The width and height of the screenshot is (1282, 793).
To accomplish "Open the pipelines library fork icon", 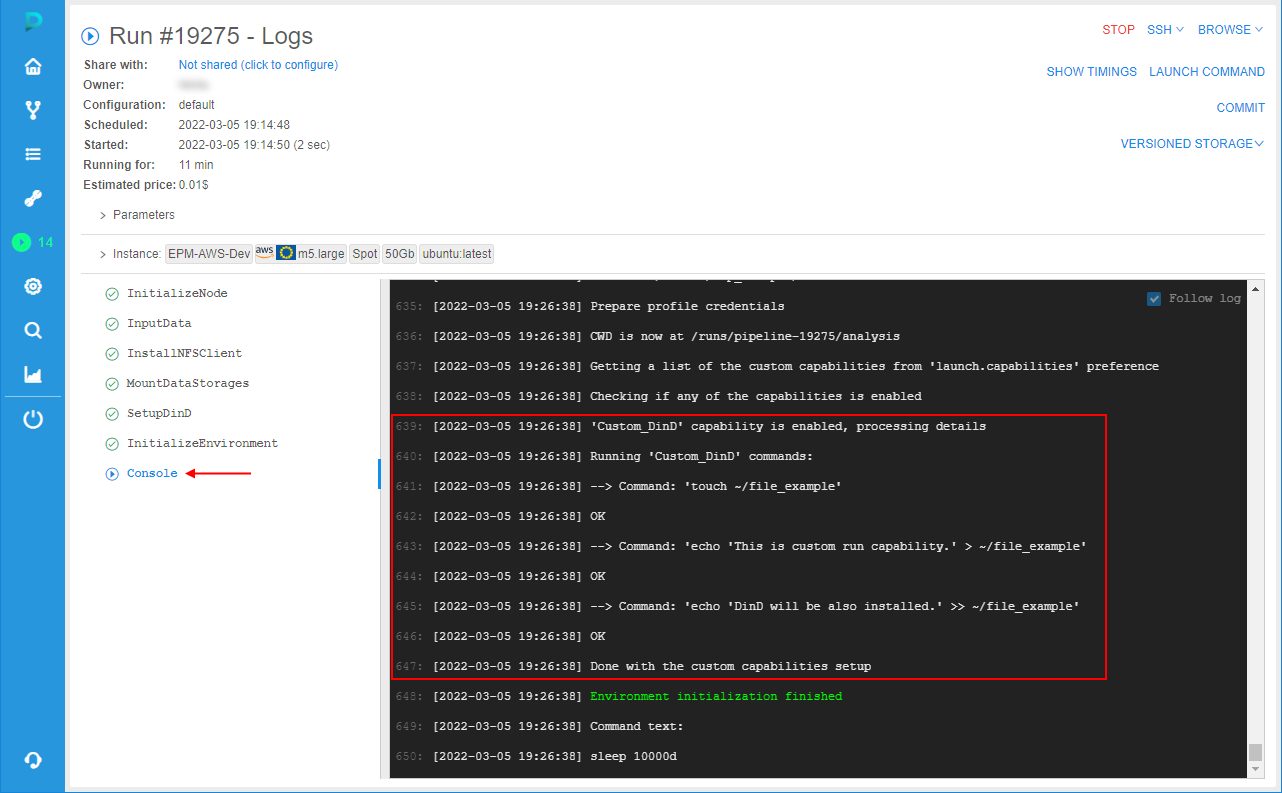I will coord(33,110).
